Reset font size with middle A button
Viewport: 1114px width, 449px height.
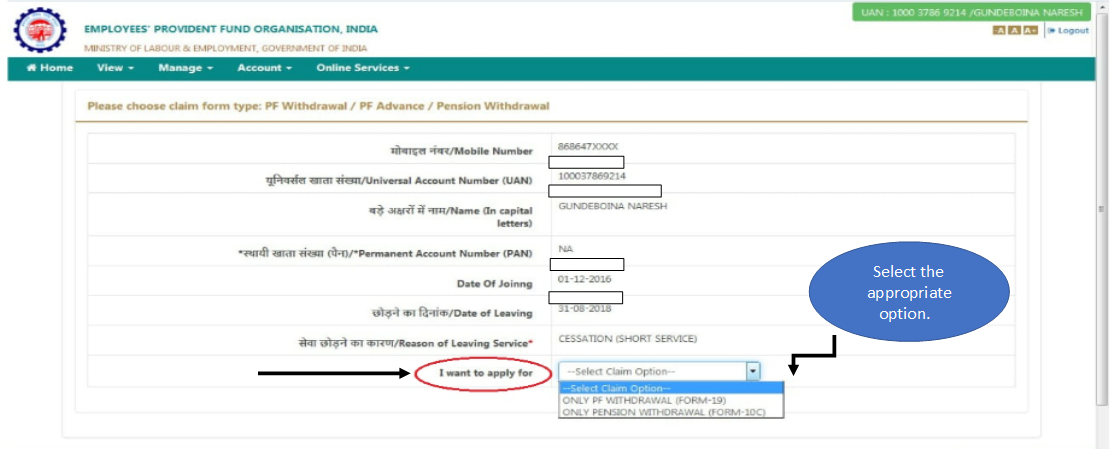click(1014, 31)
